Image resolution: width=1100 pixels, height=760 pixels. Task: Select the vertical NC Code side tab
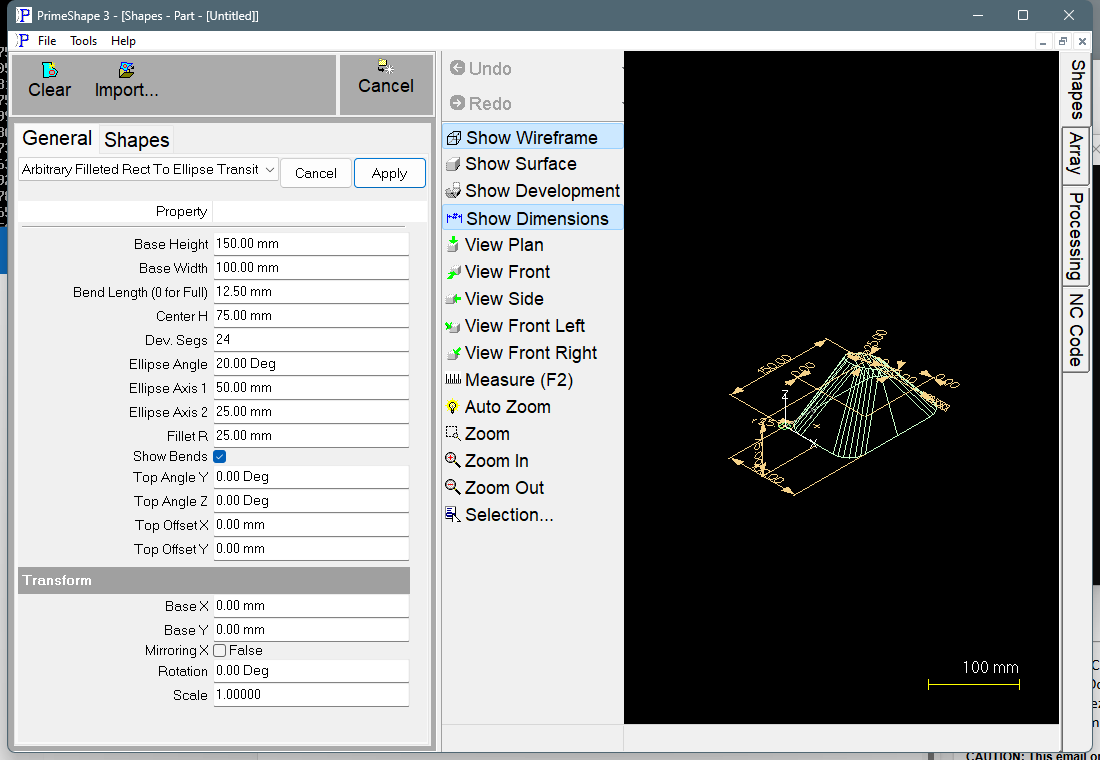1077,330
